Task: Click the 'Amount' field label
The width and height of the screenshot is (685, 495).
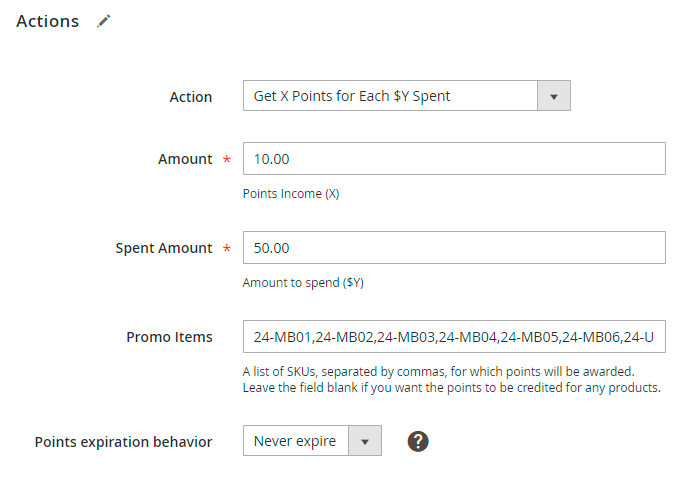Action: pyautogui.click(x=185, y=159)
